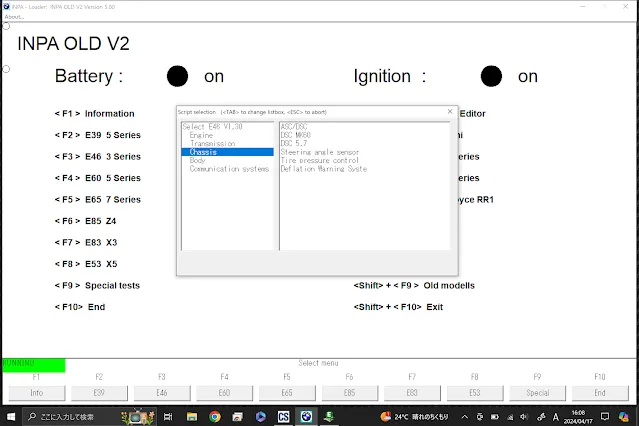Click Shift+F10 Exit entry
Viewport: 639px width, 426px height.
398,307
